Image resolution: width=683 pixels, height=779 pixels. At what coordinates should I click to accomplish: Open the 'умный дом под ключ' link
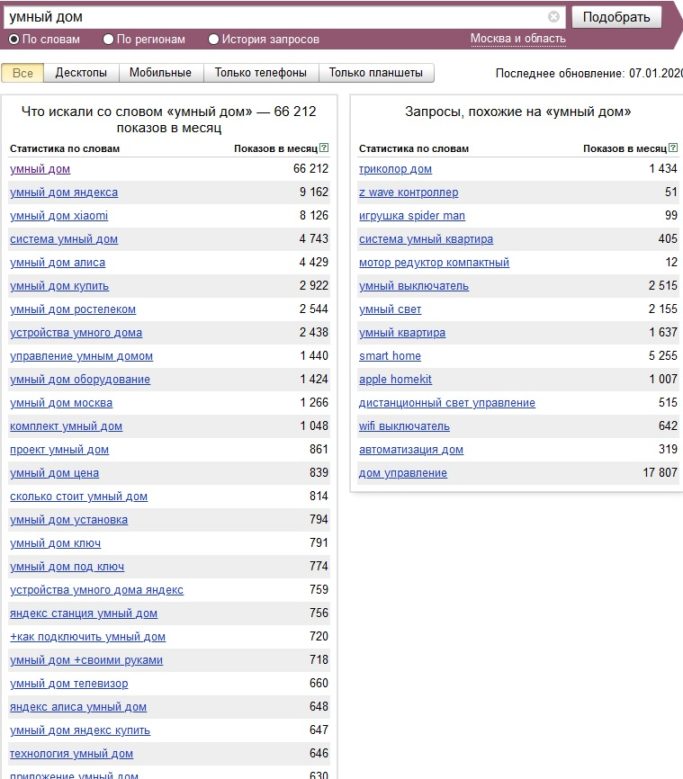coord(67,566)
